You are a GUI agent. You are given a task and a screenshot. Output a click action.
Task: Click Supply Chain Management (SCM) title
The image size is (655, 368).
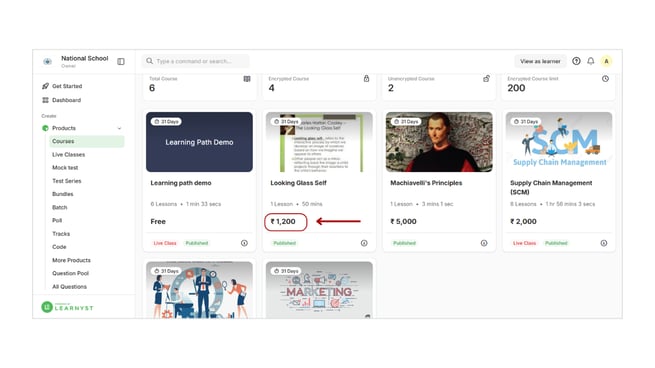[x=551, y=188]
